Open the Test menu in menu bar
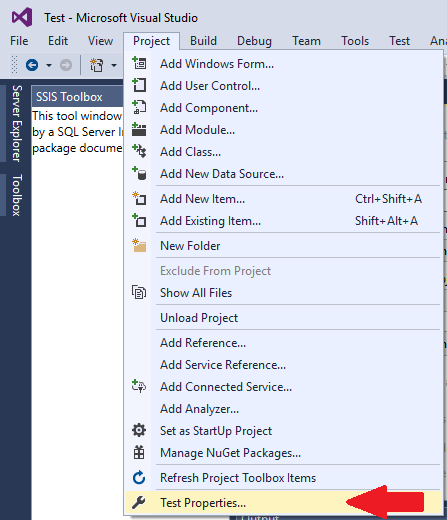The image size is (447, 520). click(399, 41)
